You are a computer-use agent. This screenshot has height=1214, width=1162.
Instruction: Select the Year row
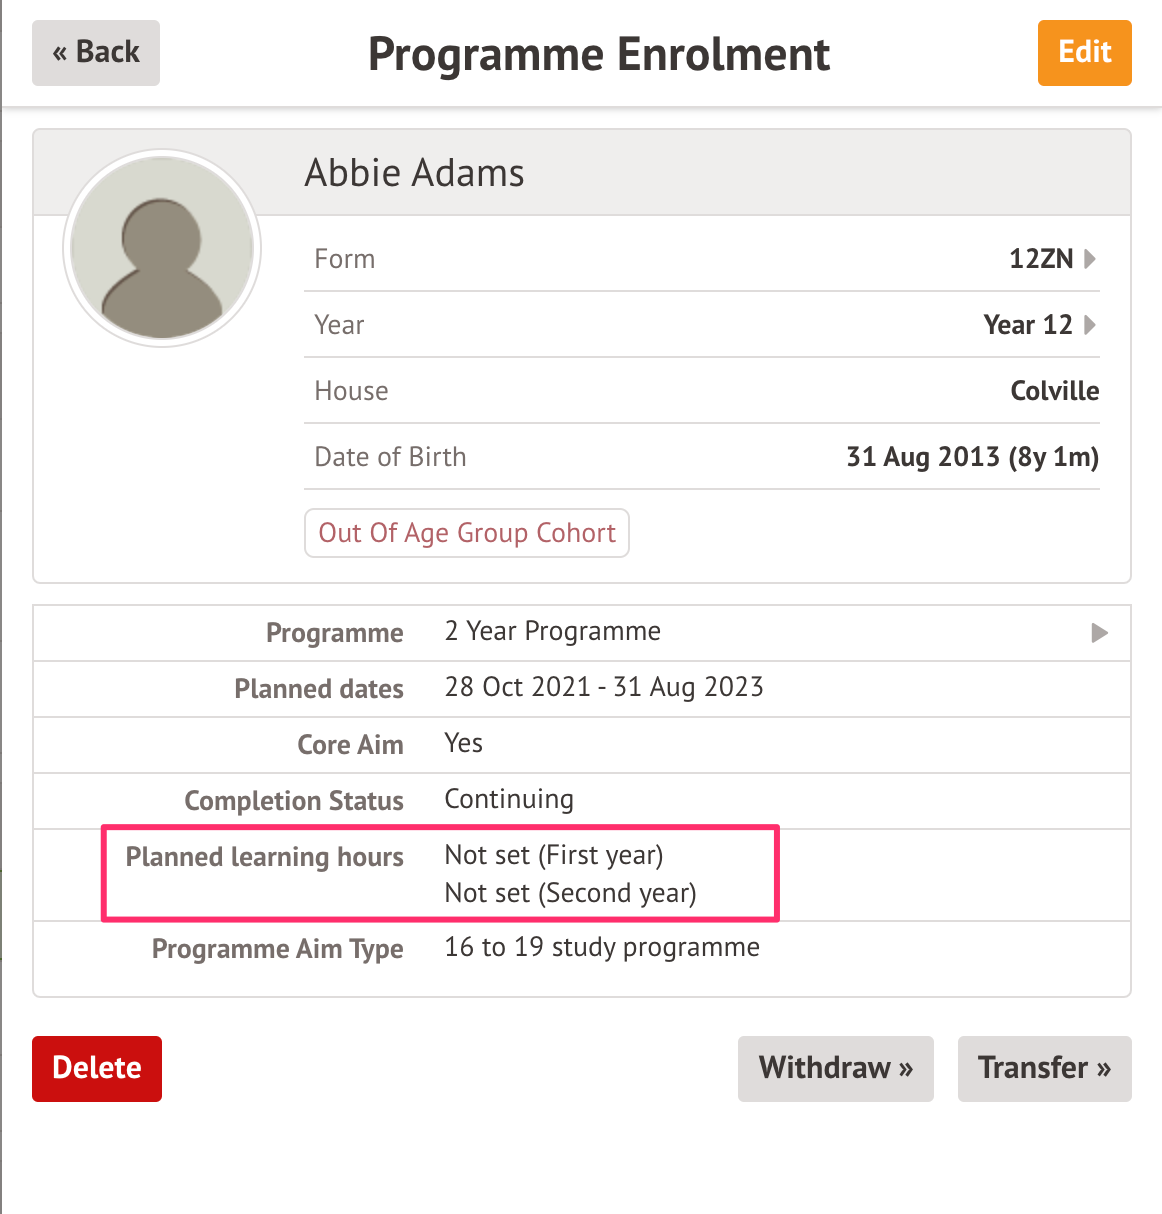click(x=700, y=325)
